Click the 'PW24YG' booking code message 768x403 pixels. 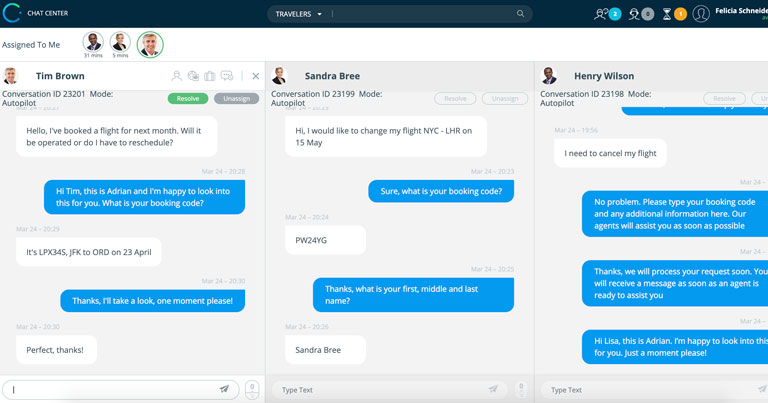tap(325, 240)
